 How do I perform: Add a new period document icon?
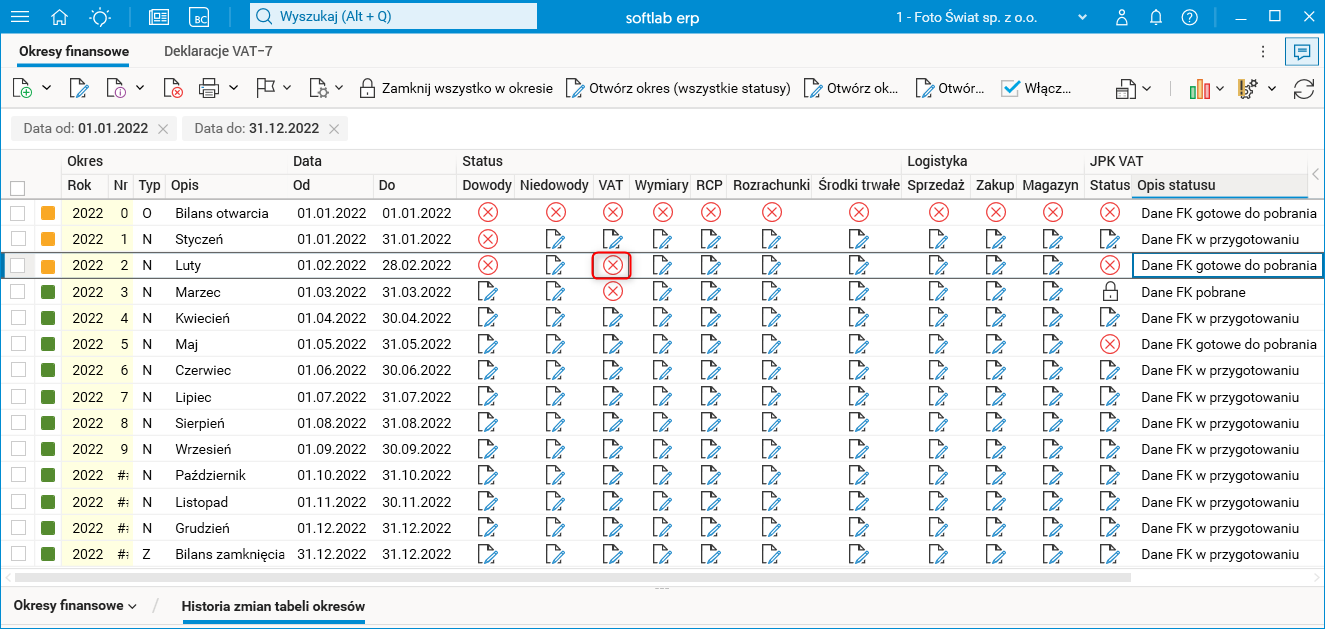(22, 88)
